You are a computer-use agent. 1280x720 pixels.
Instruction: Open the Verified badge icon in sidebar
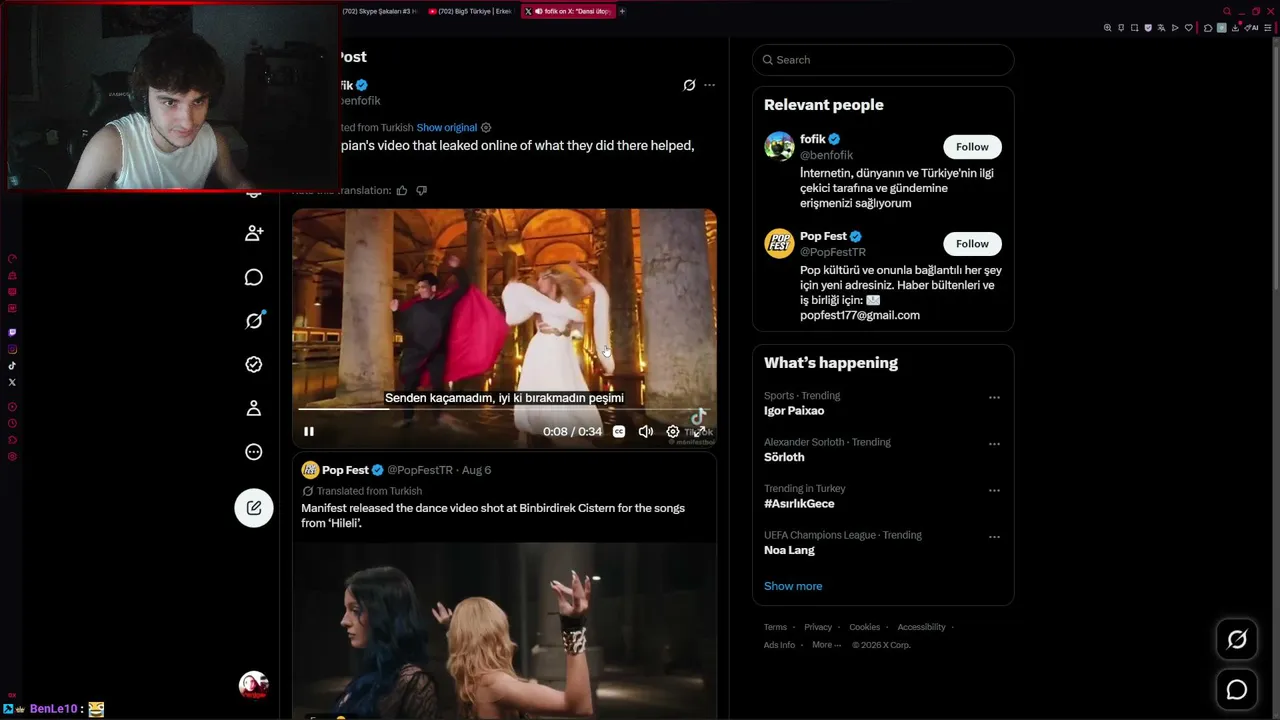pos(254,364)
